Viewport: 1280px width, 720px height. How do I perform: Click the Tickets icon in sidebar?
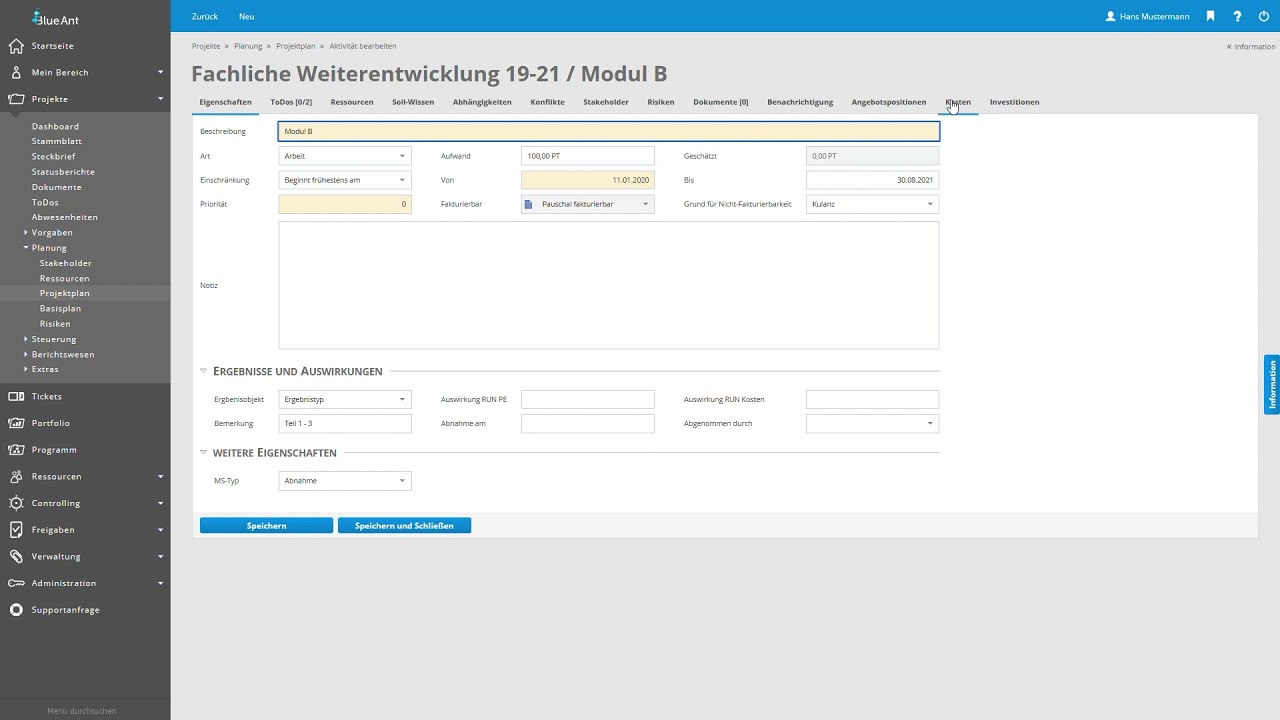click(16, 397)
